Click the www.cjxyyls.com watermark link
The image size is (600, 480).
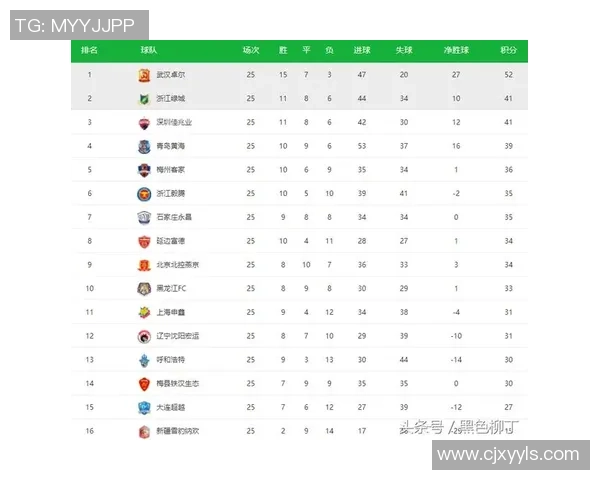tap(510, 455)
